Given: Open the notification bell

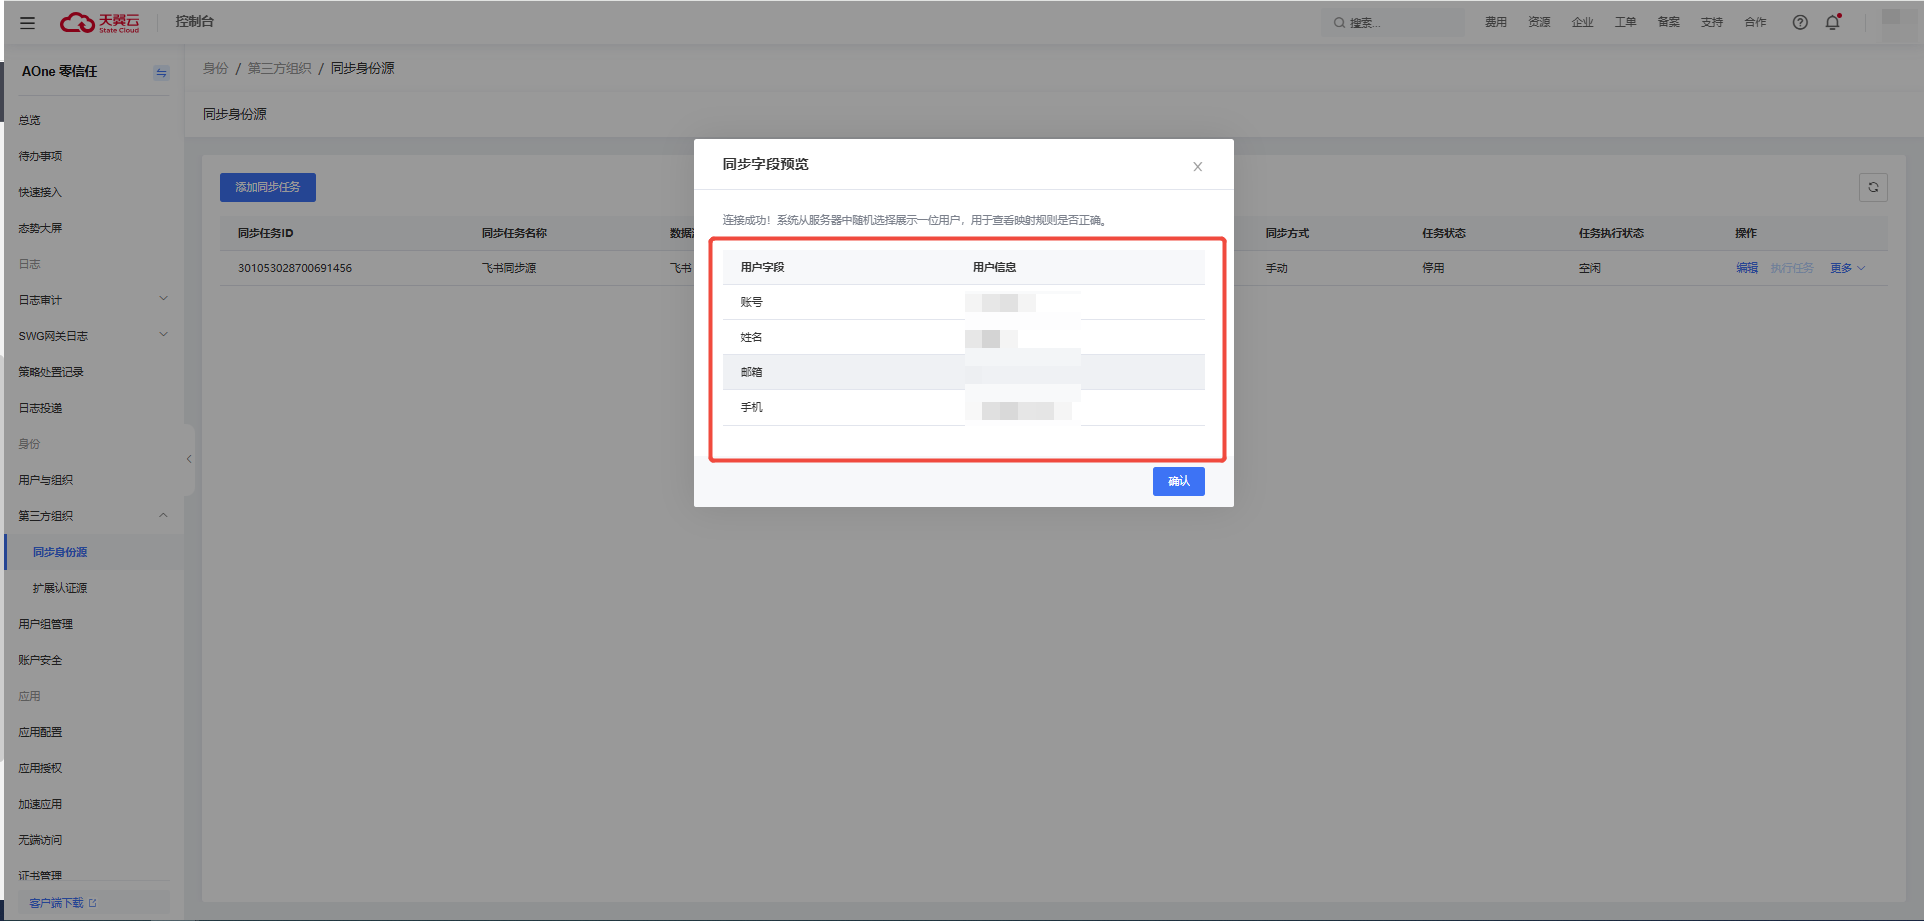Looking at the screenshot, I should [x=1832, y=22].
